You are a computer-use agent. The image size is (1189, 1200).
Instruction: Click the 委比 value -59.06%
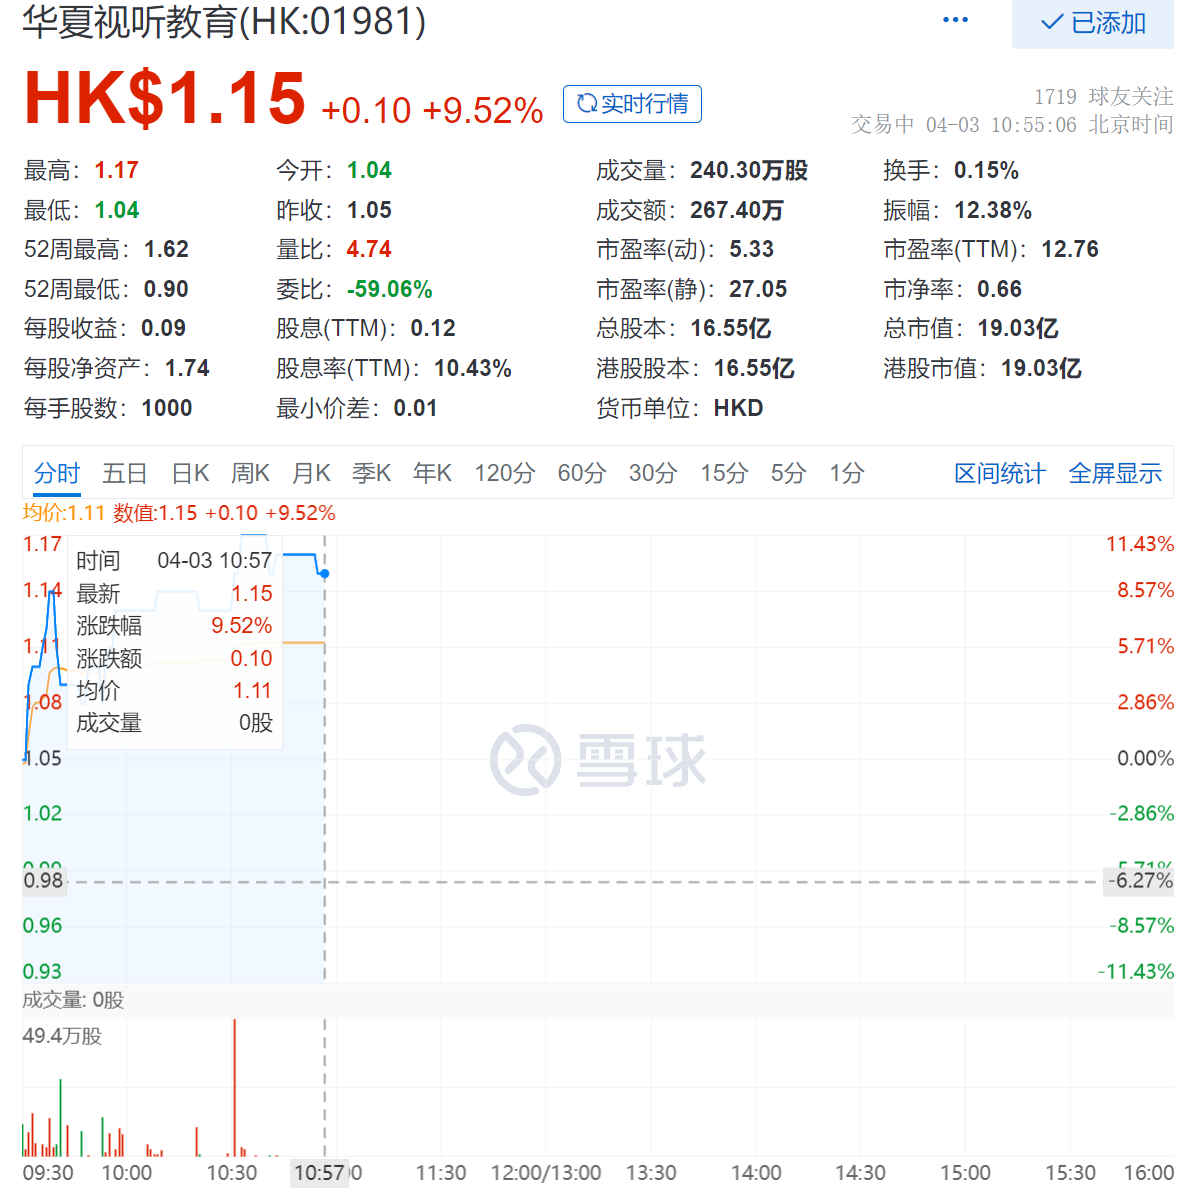[x=389, y=289]
